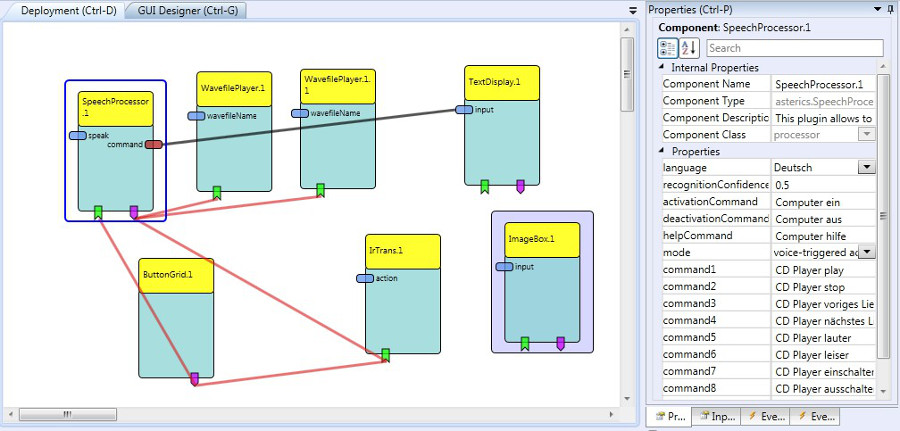The width and height of the screenshot is (900, 431).
Task: Click wavefileName port of WavefilePlayer.1
Action: click(196, 116)
